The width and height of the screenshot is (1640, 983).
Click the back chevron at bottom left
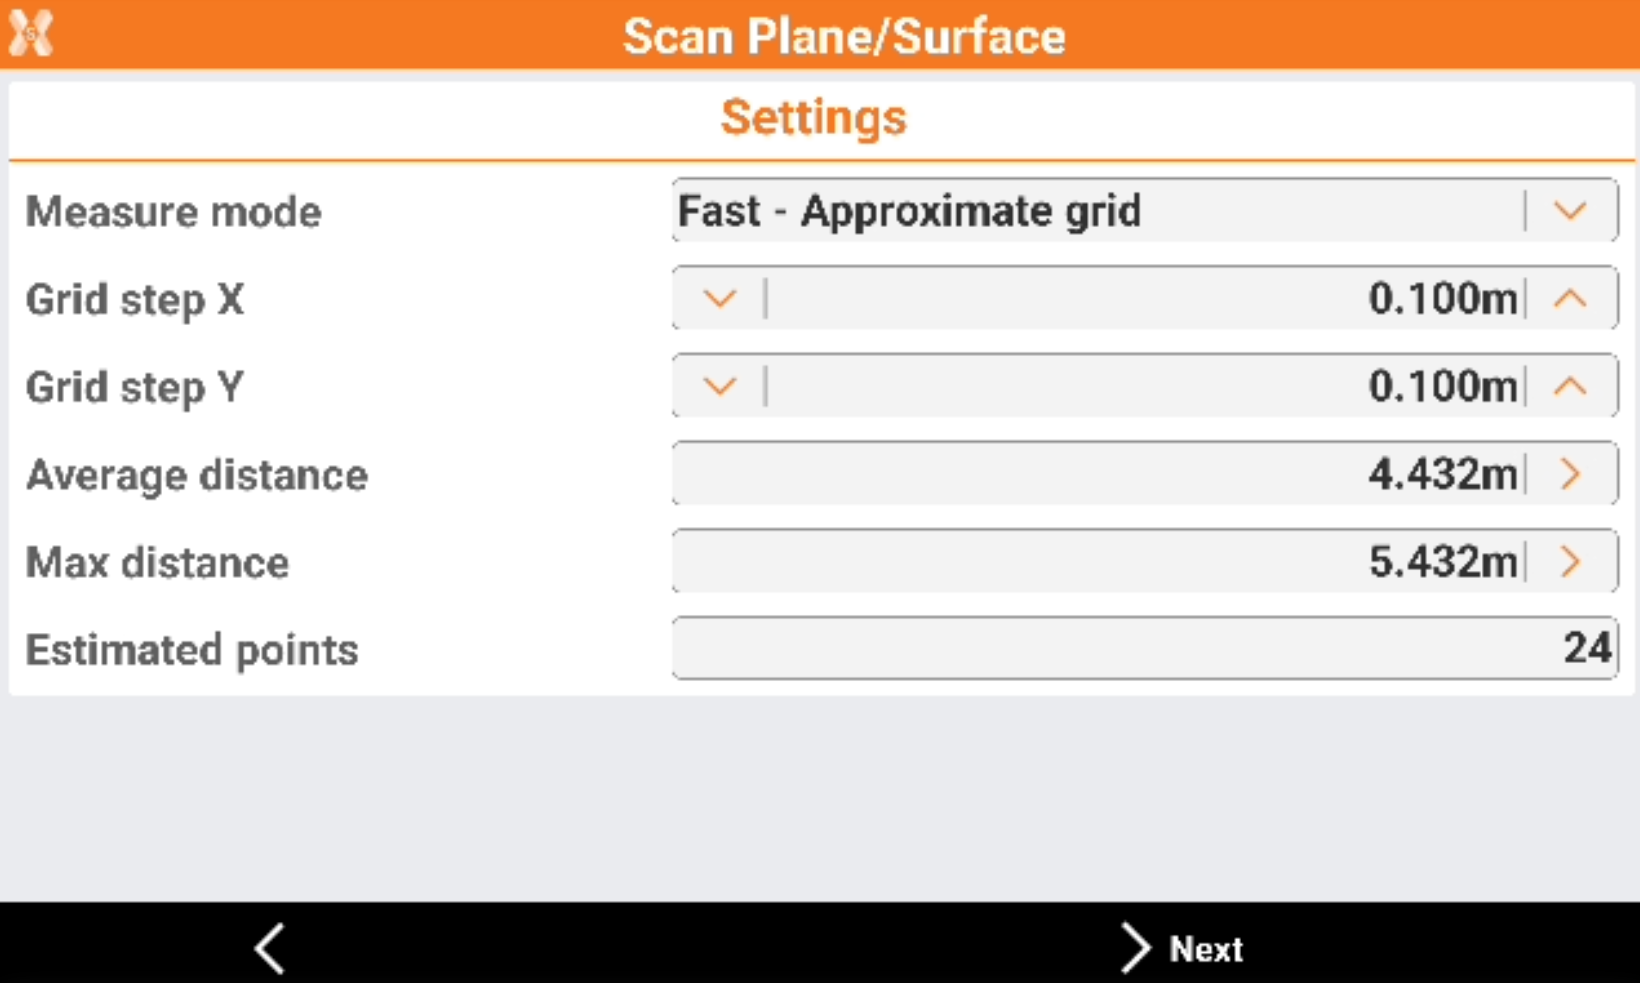click(268, 948)
